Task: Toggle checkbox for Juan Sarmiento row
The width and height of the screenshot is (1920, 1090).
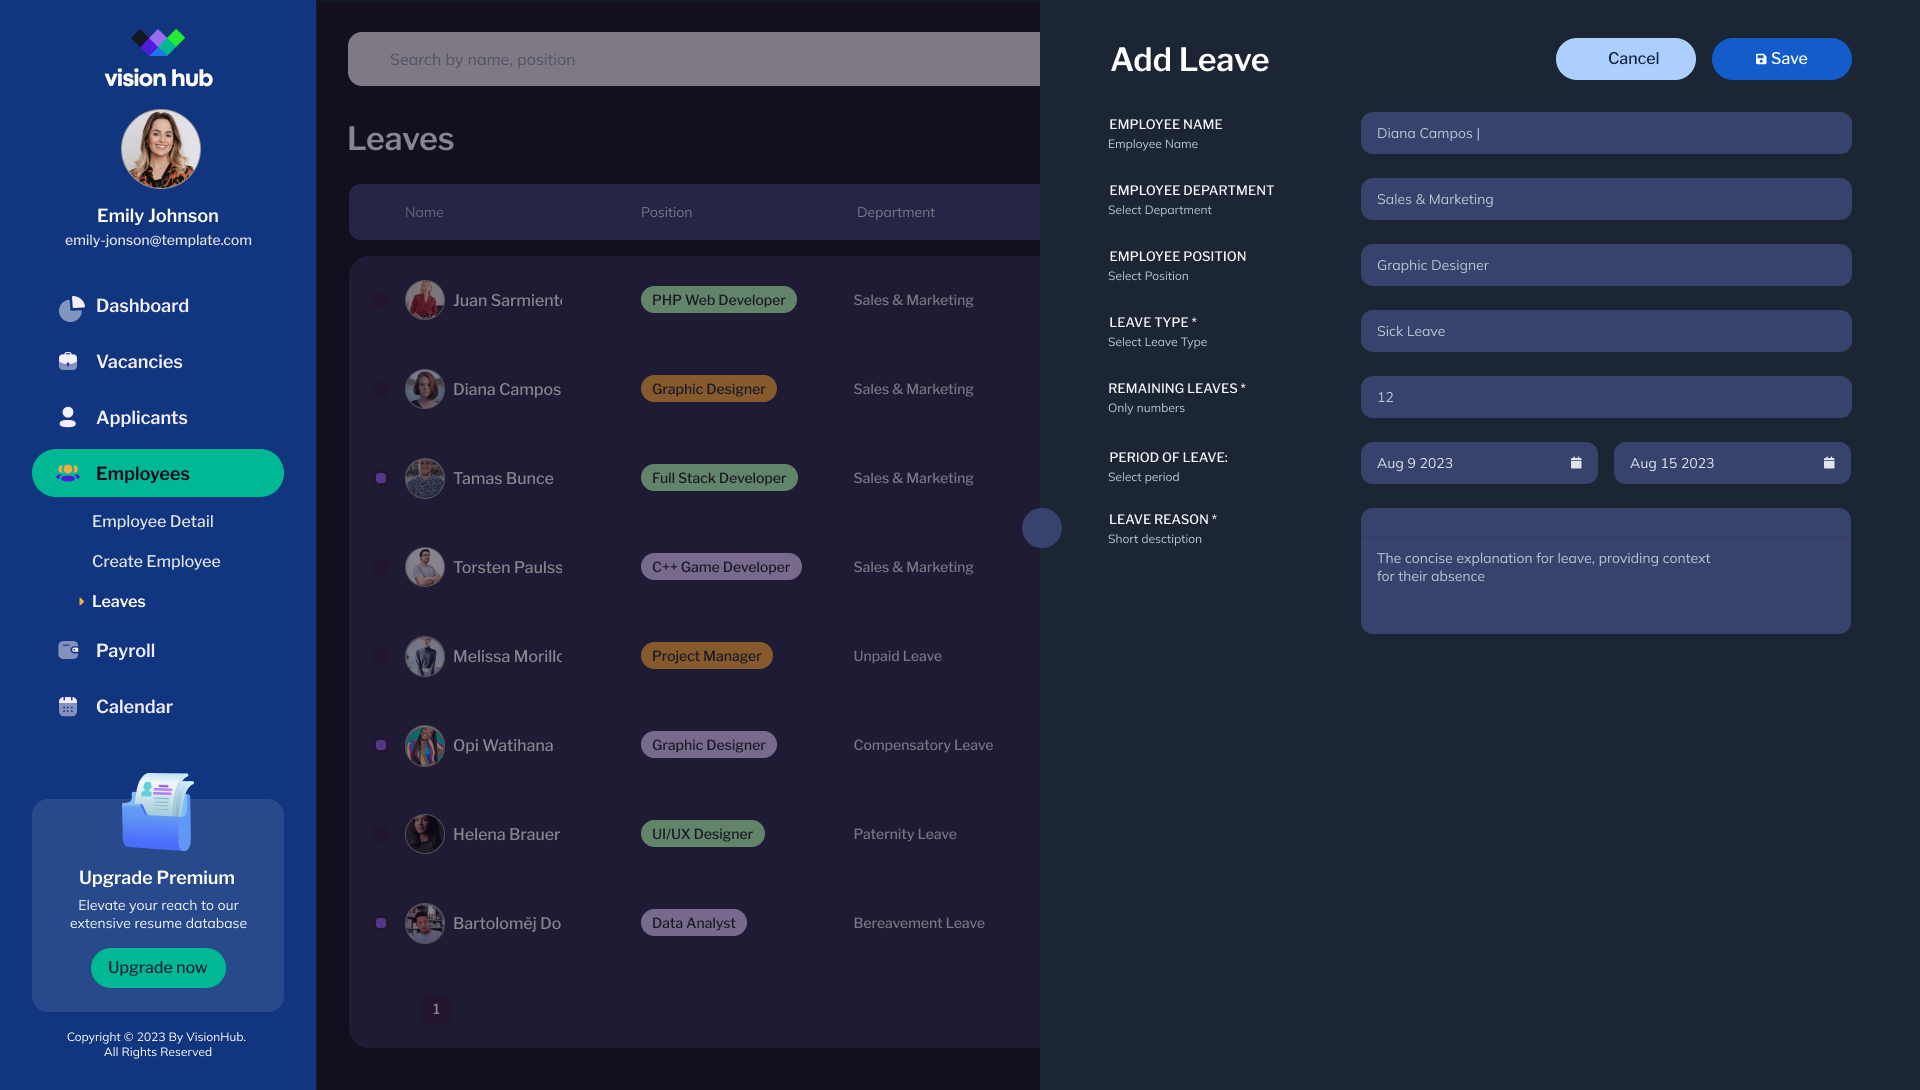Action: [381, 300]
